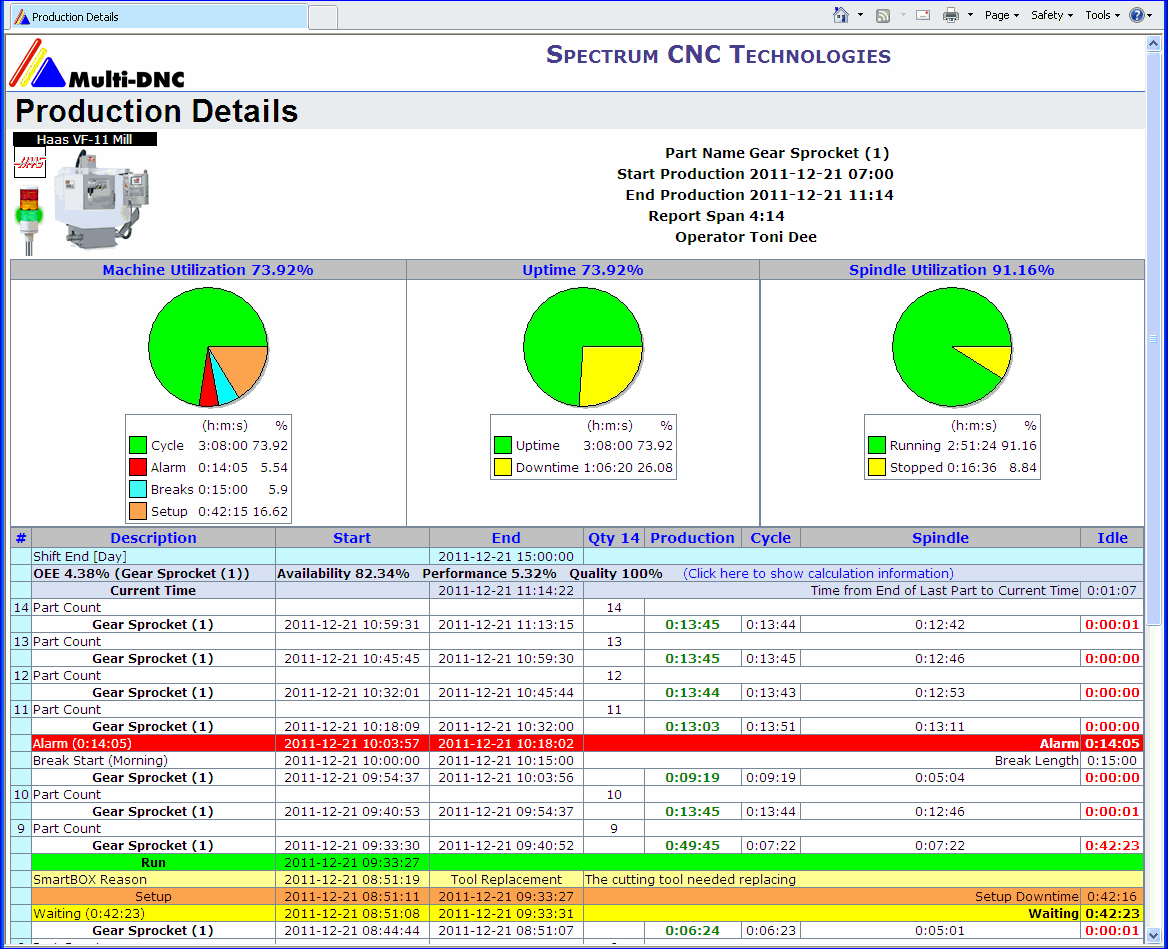1168x949 pixels.
Task: Open the Help question mark icon
Action: (1136, 15)
